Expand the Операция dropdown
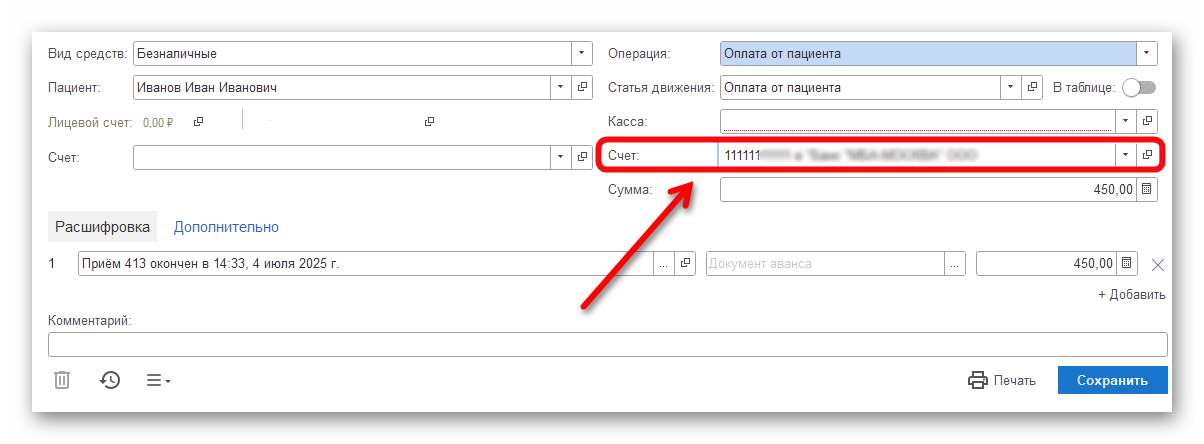 pyautogui.click(x=1146, y=54)
